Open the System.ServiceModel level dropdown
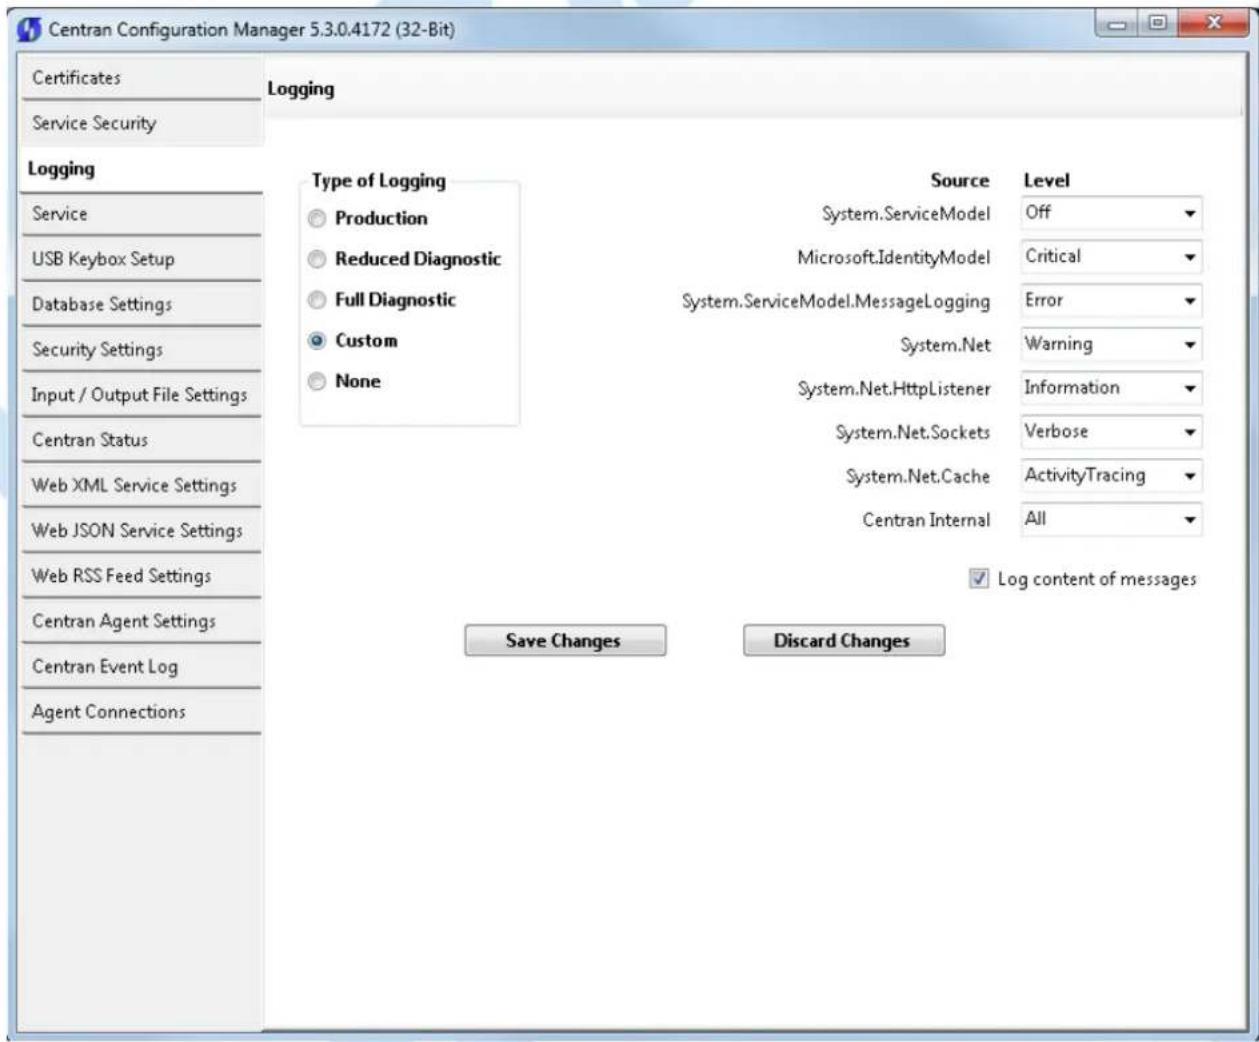1259x1042 pixels. (x=1111, y=213)
